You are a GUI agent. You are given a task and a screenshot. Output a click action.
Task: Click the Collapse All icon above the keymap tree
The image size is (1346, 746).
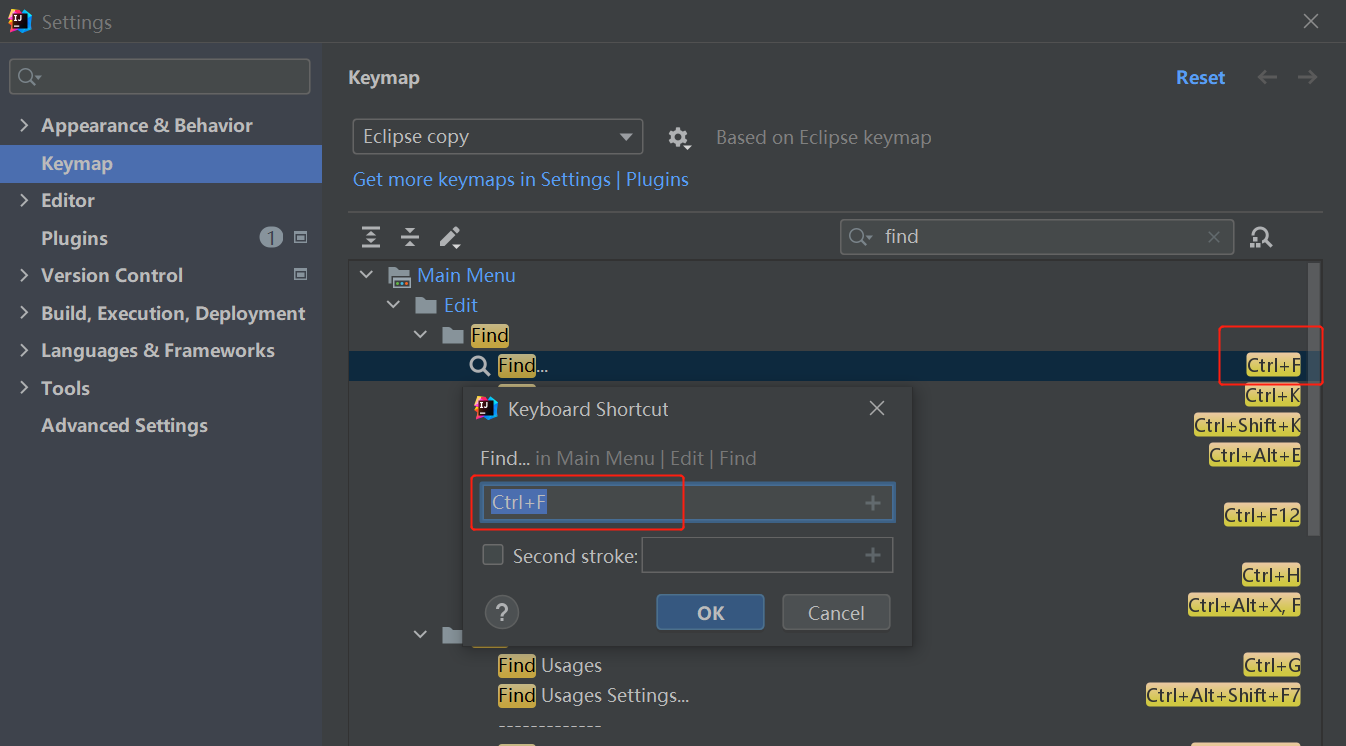click(410, 237)
